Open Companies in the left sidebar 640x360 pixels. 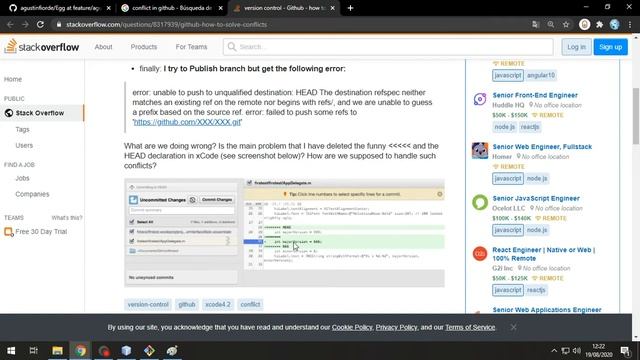tap(32, 194)
